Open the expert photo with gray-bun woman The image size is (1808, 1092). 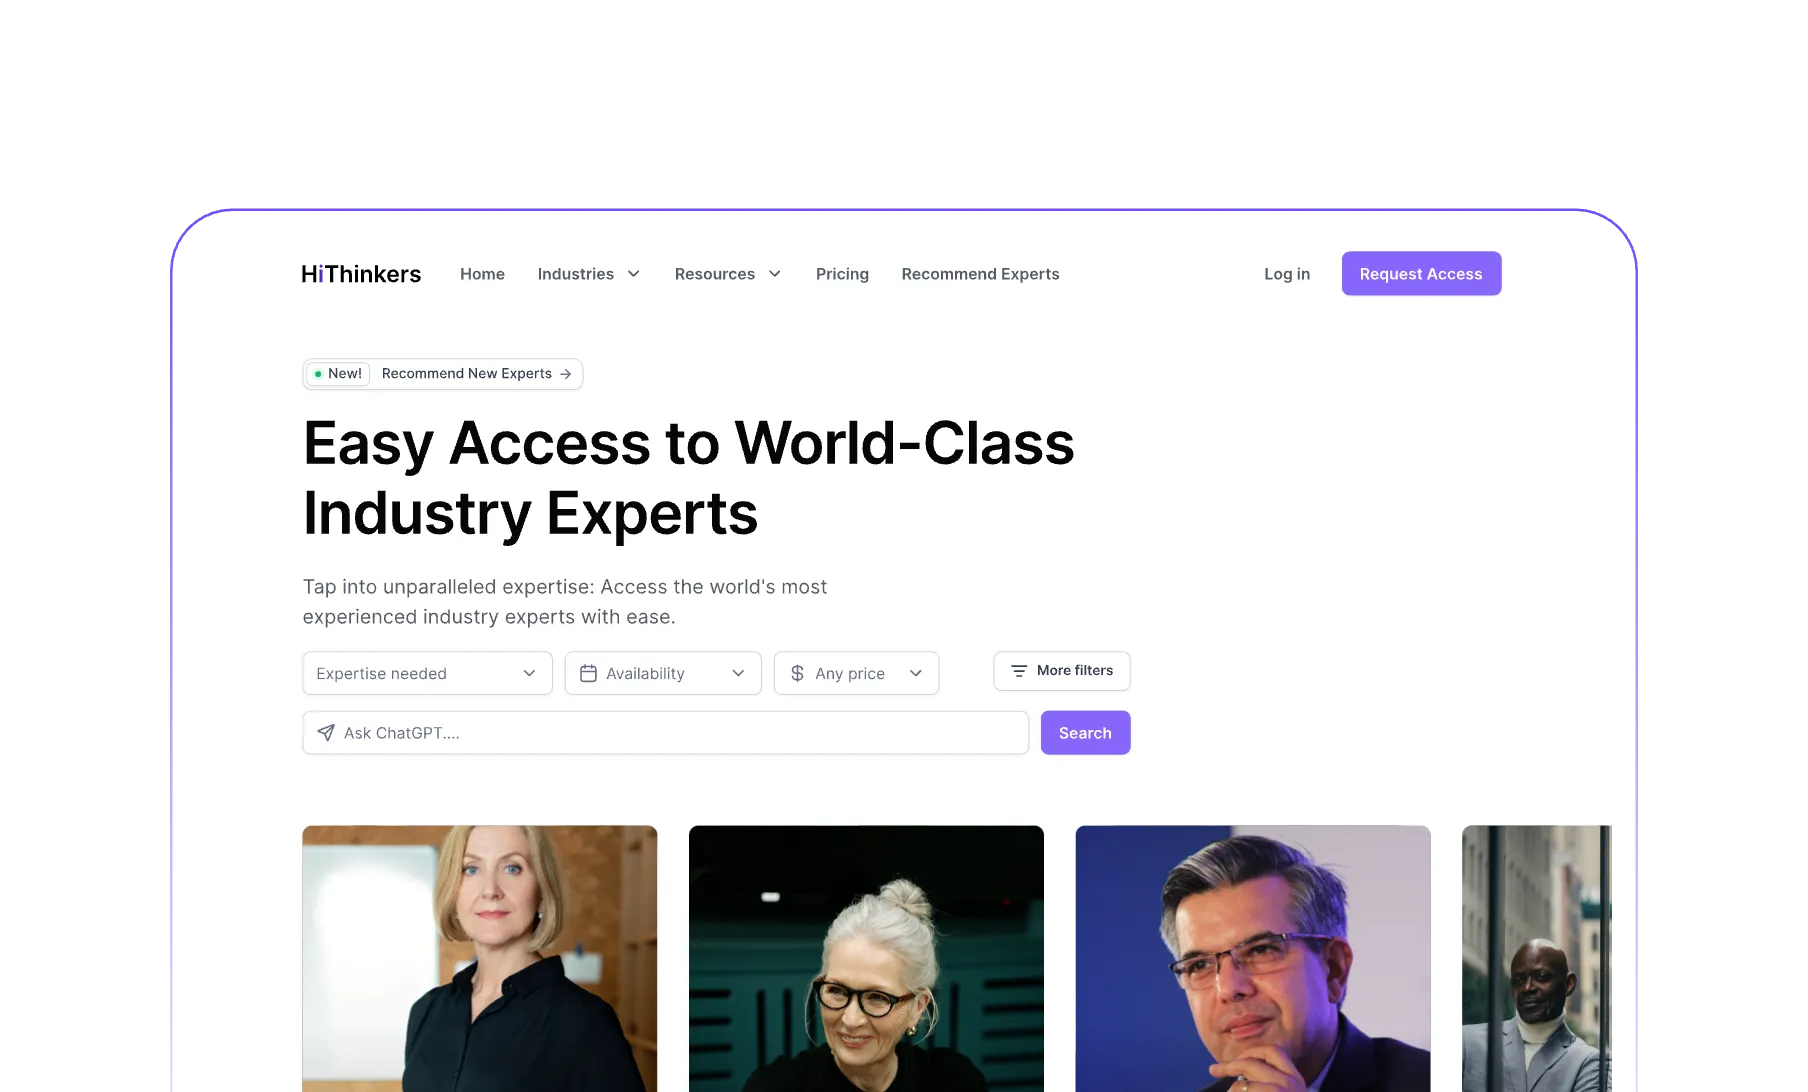pos(866,958)
